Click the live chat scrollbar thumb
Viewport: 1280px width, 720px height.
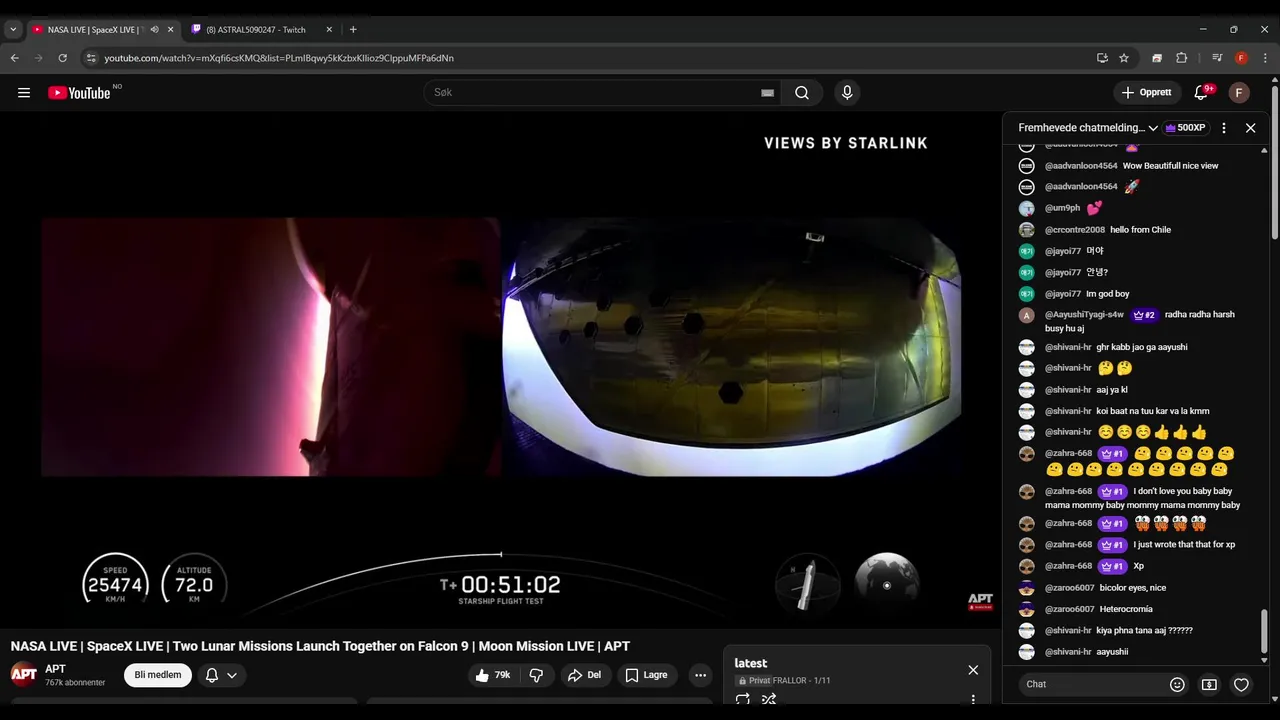click(x=1264, y=630)
